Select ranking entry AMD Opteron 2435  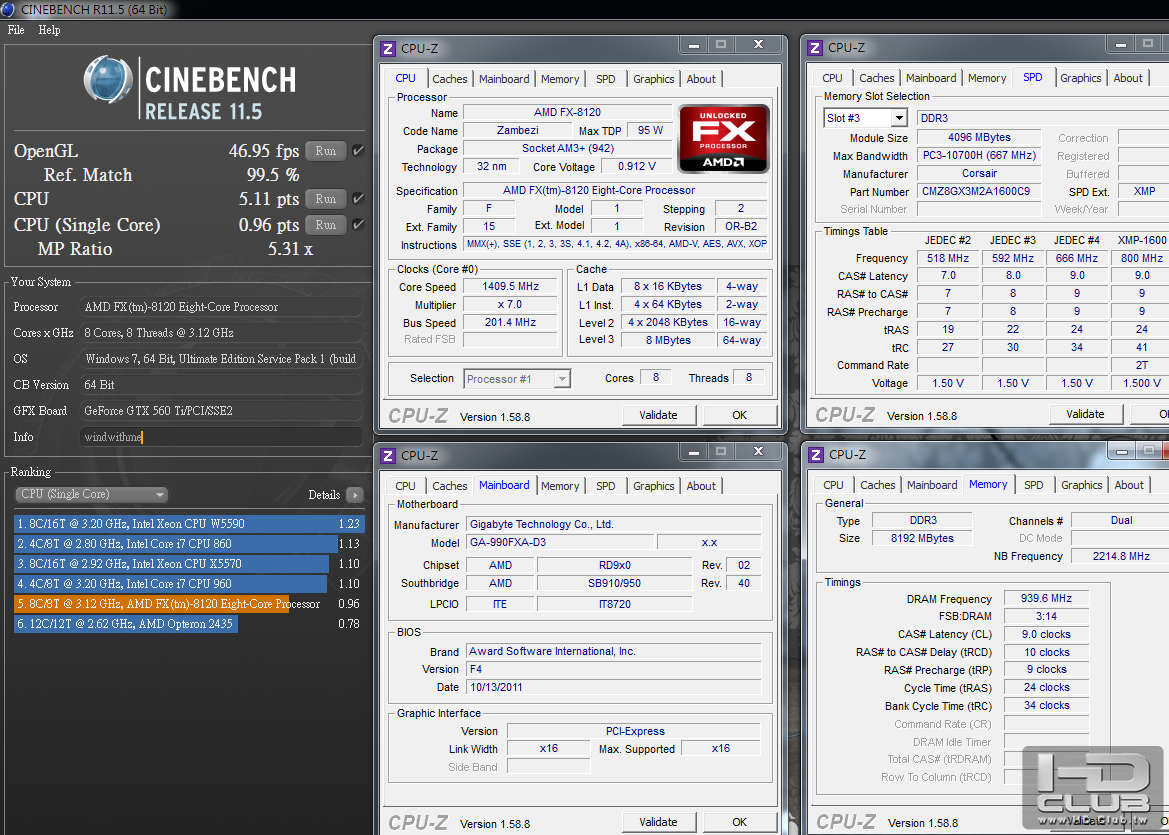pyautogui.click(x=189, y=624)
